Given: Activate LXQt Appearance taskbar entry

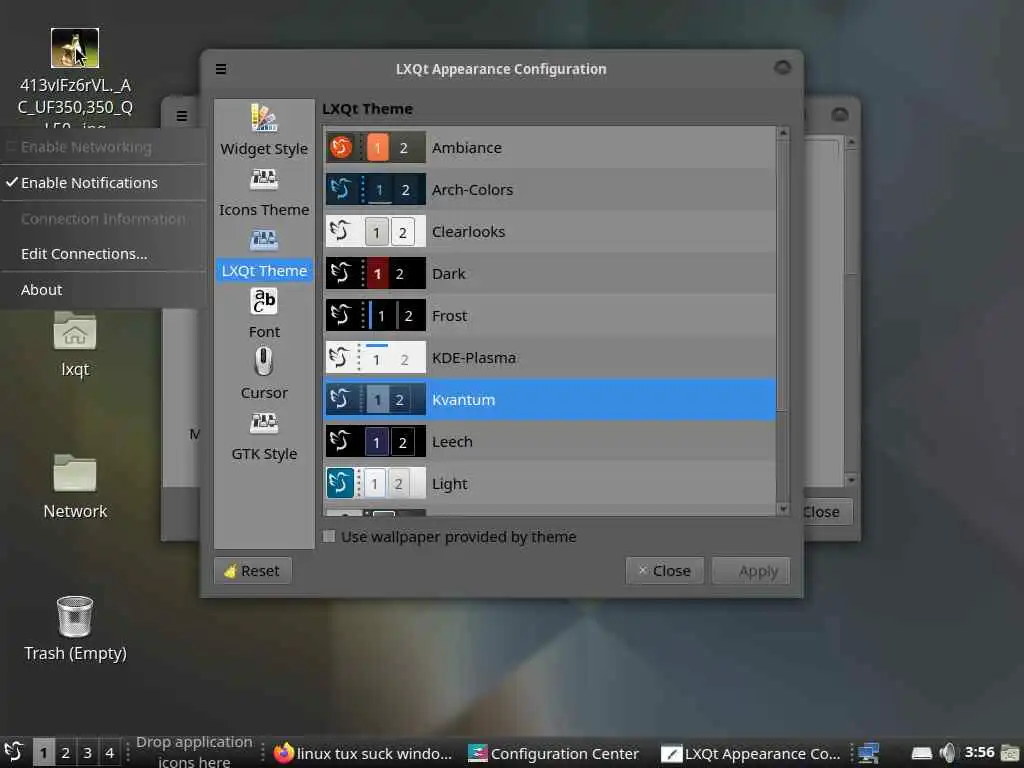Looking at the screenshot, I should pyautogui.click(x=750, y=753).
